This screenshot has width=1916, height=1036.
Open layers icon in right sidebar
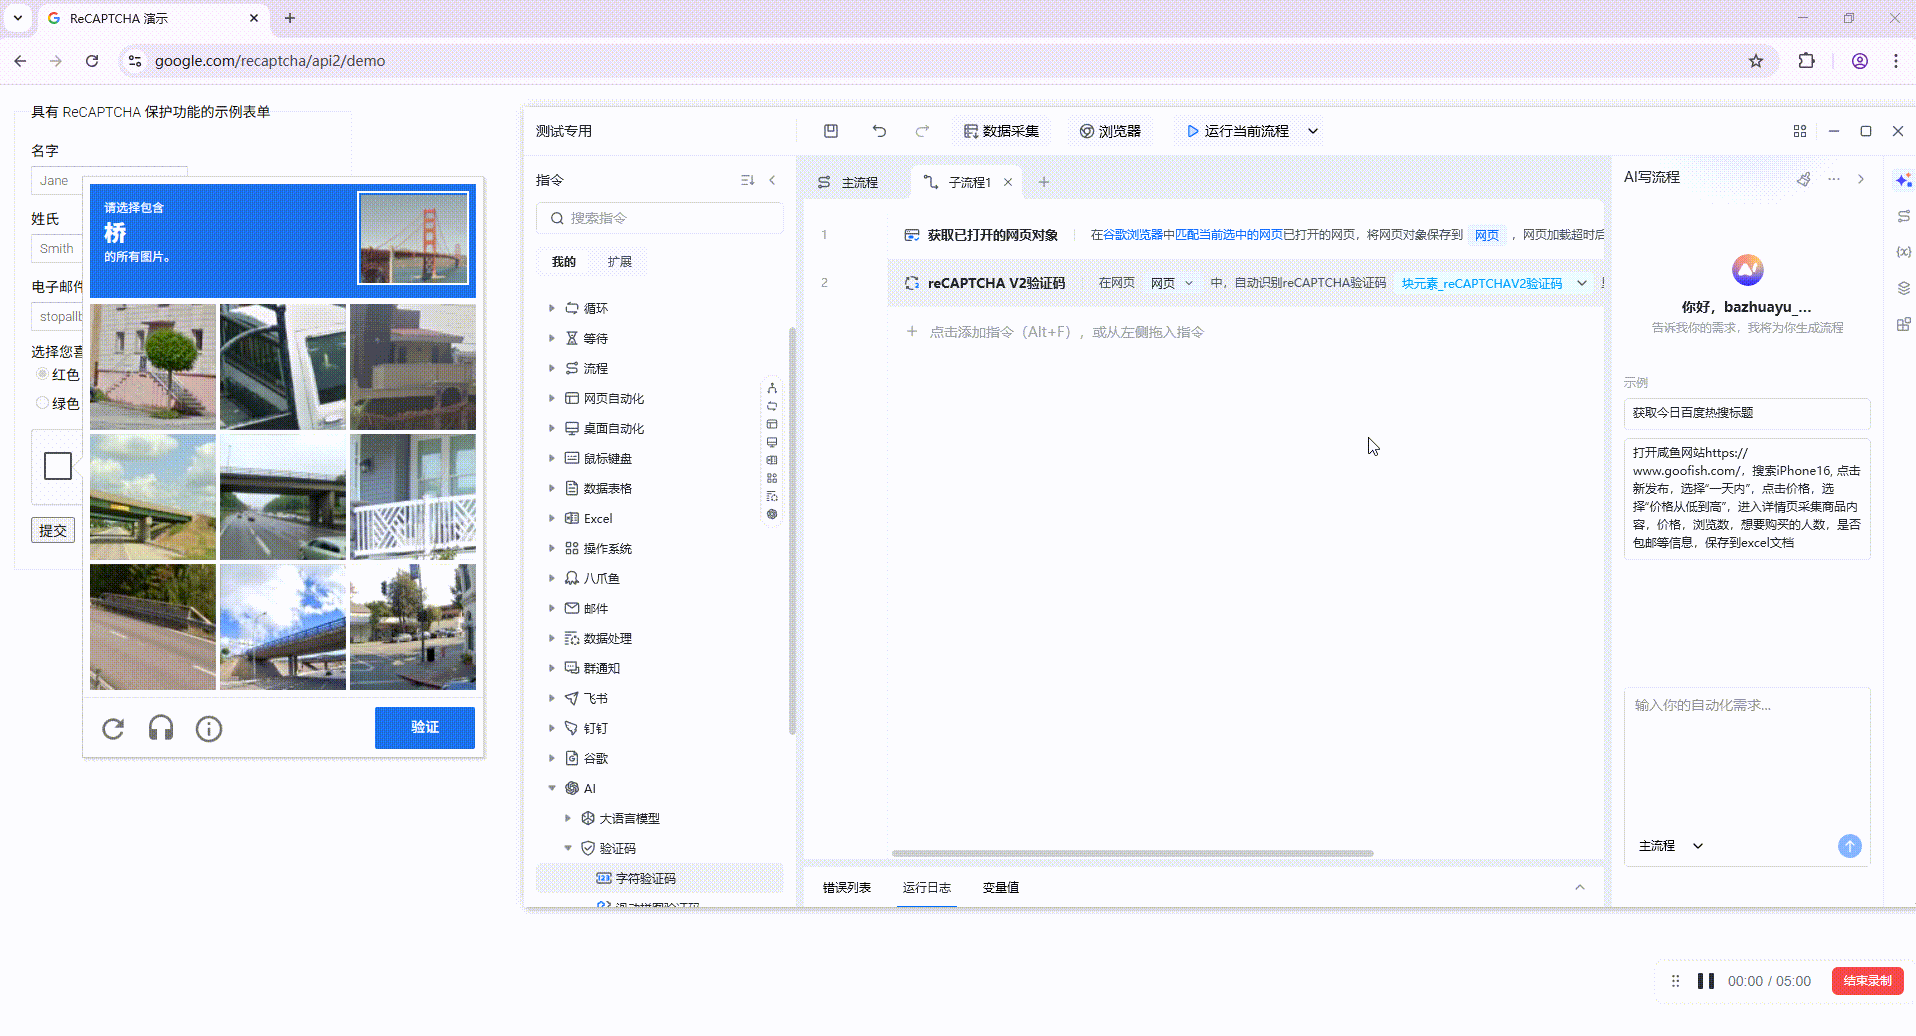[x=1904, y=288]
